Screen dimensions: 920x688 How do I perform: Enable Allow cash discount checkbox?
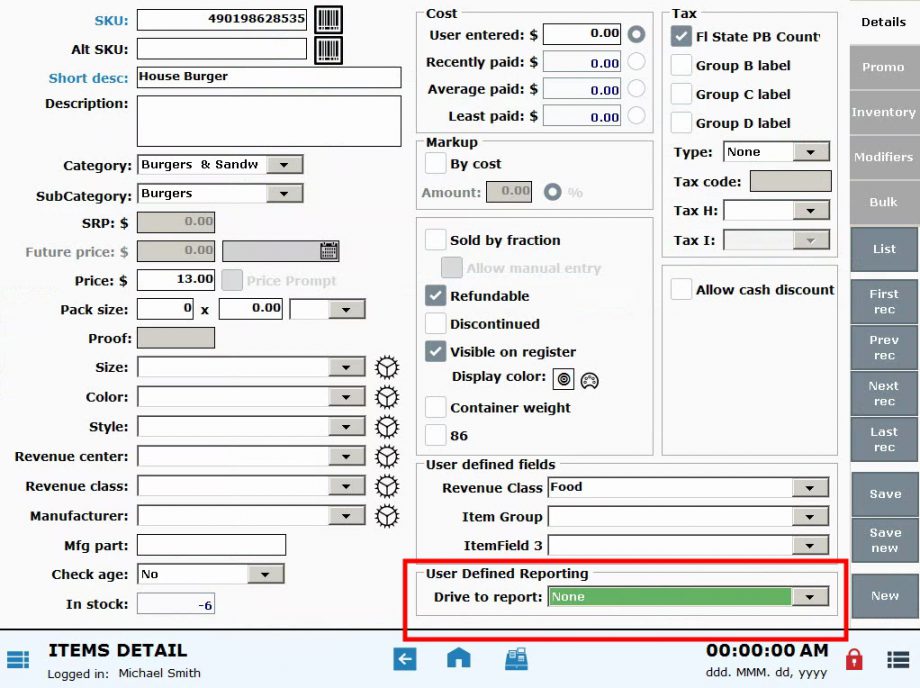(x=681, y=289)
